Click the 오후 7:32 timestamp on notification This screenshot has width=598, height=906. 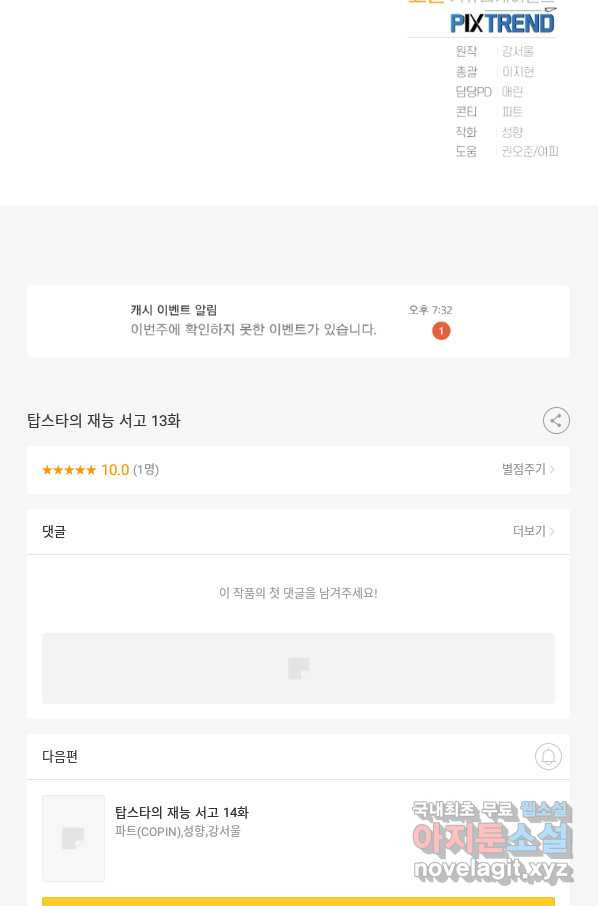click(430, 310)
